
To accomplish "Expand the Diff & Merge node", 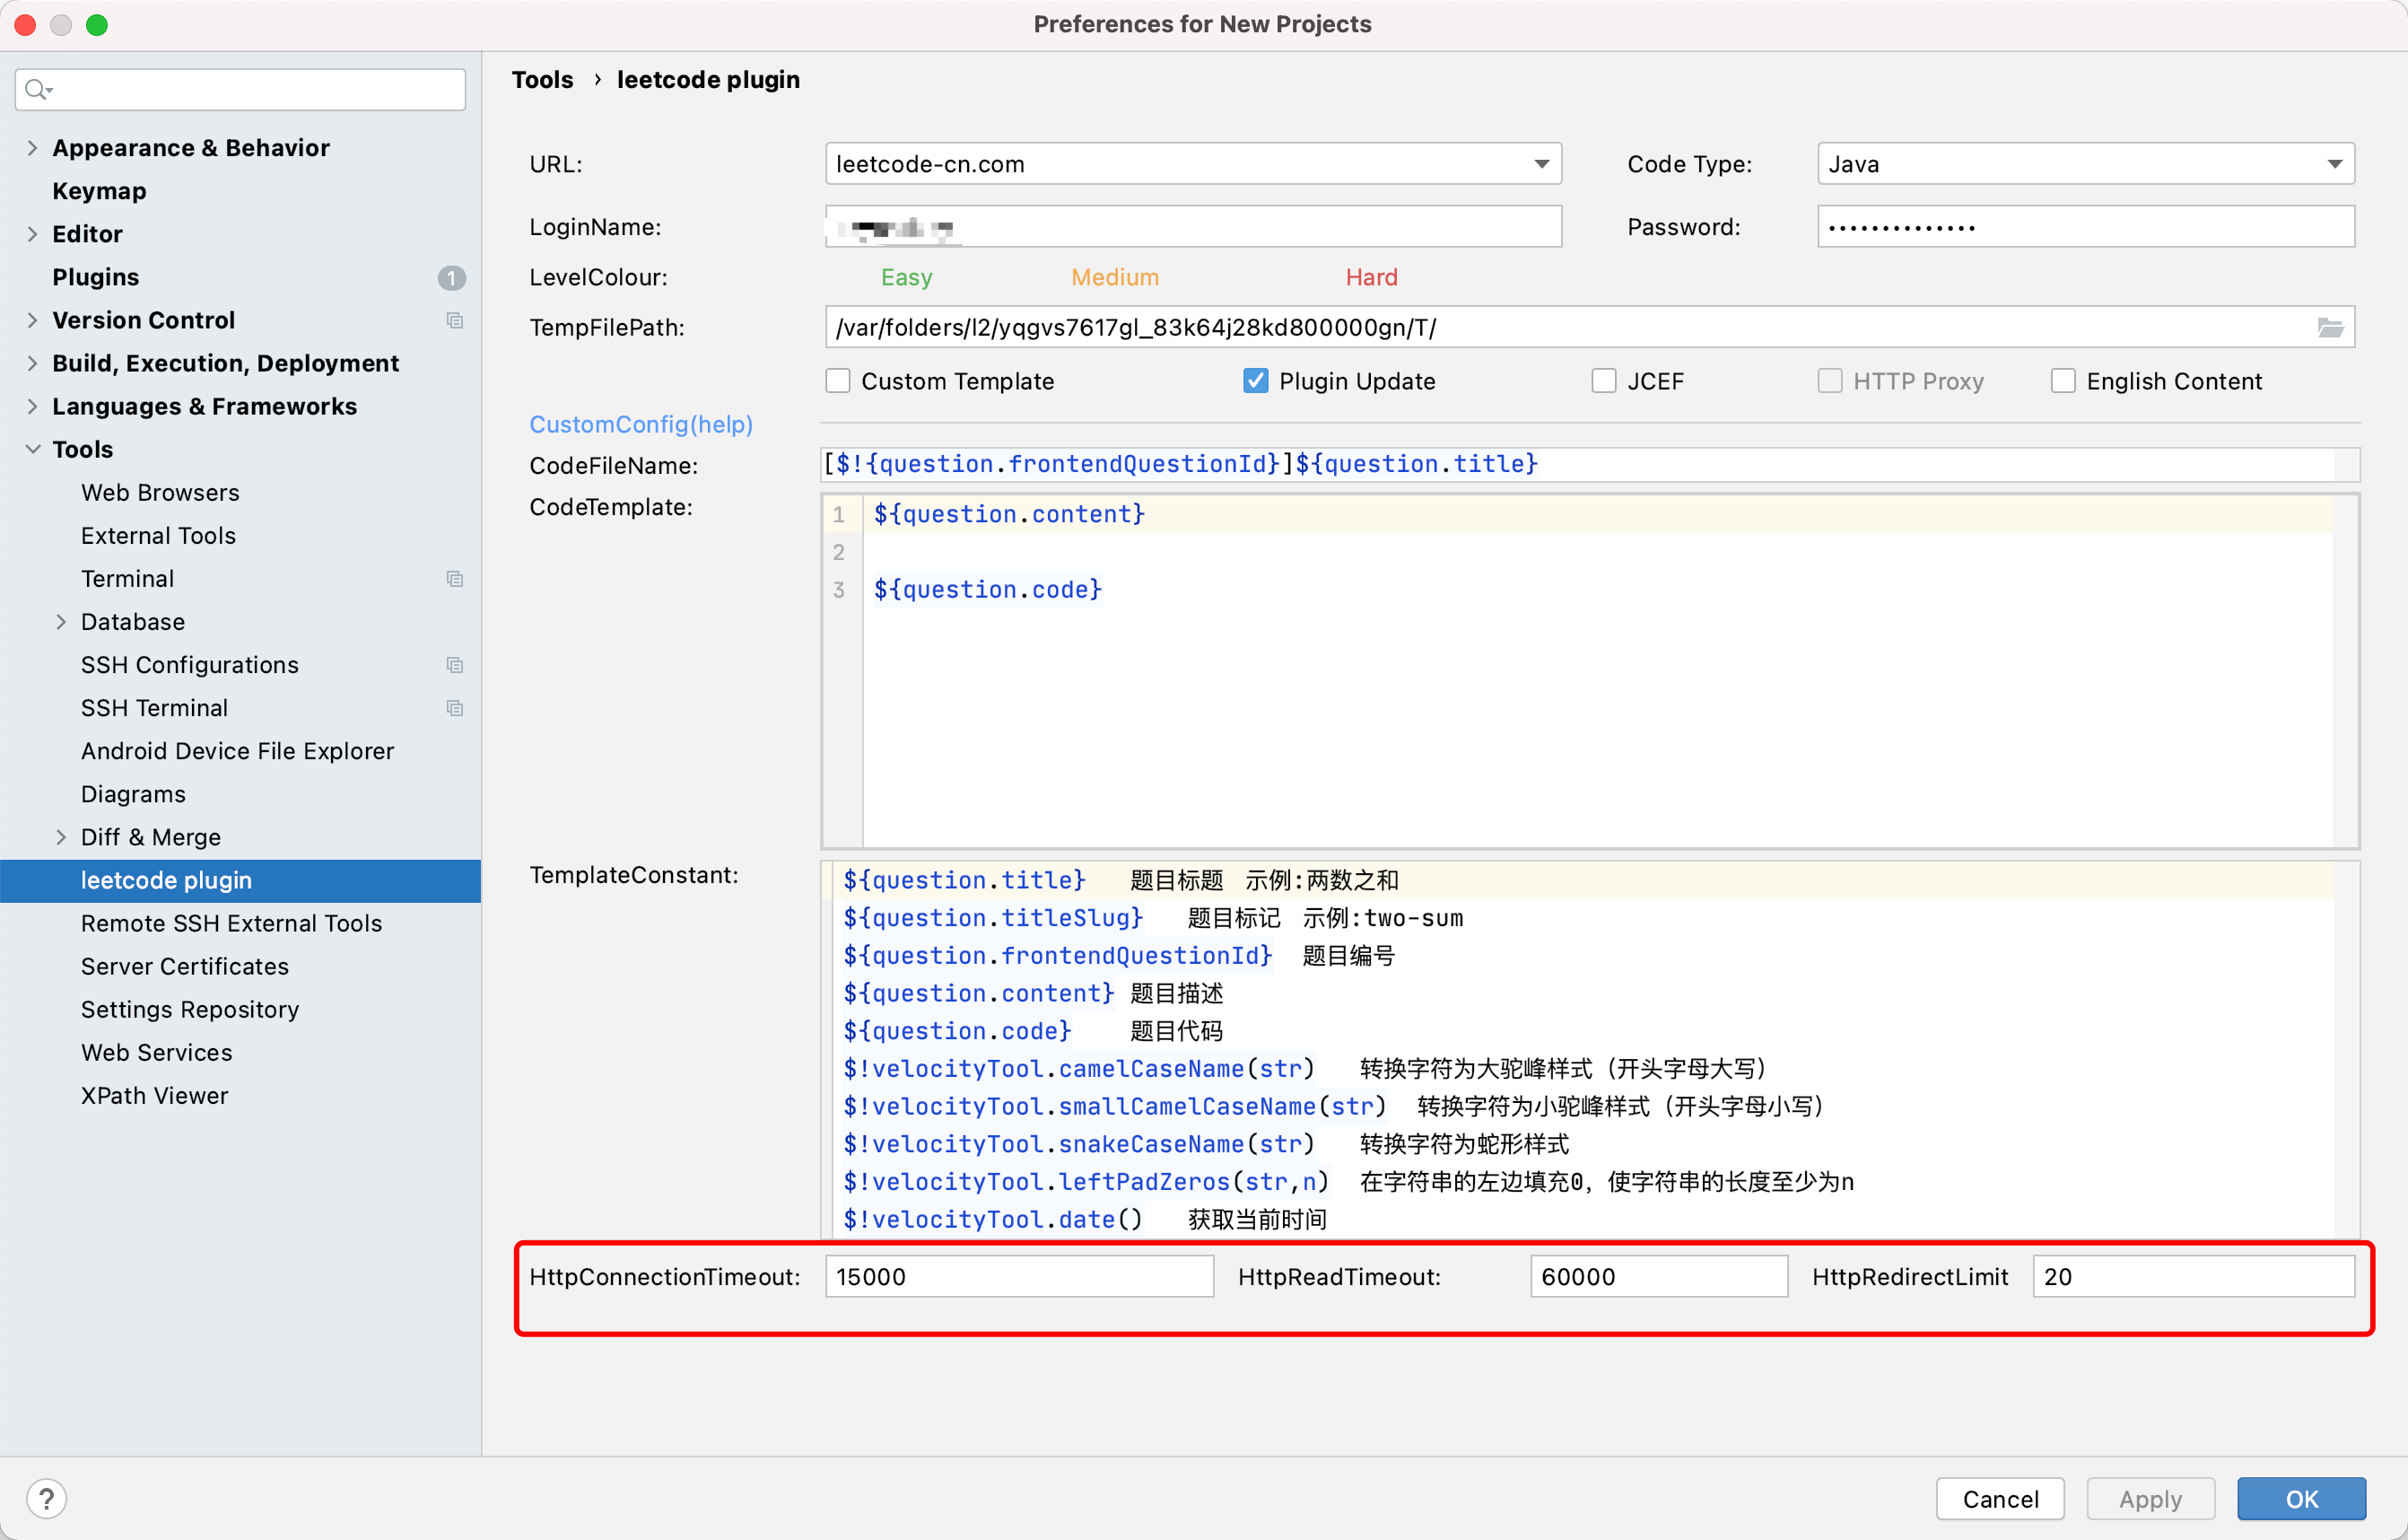I will click(x=61, y=837).
